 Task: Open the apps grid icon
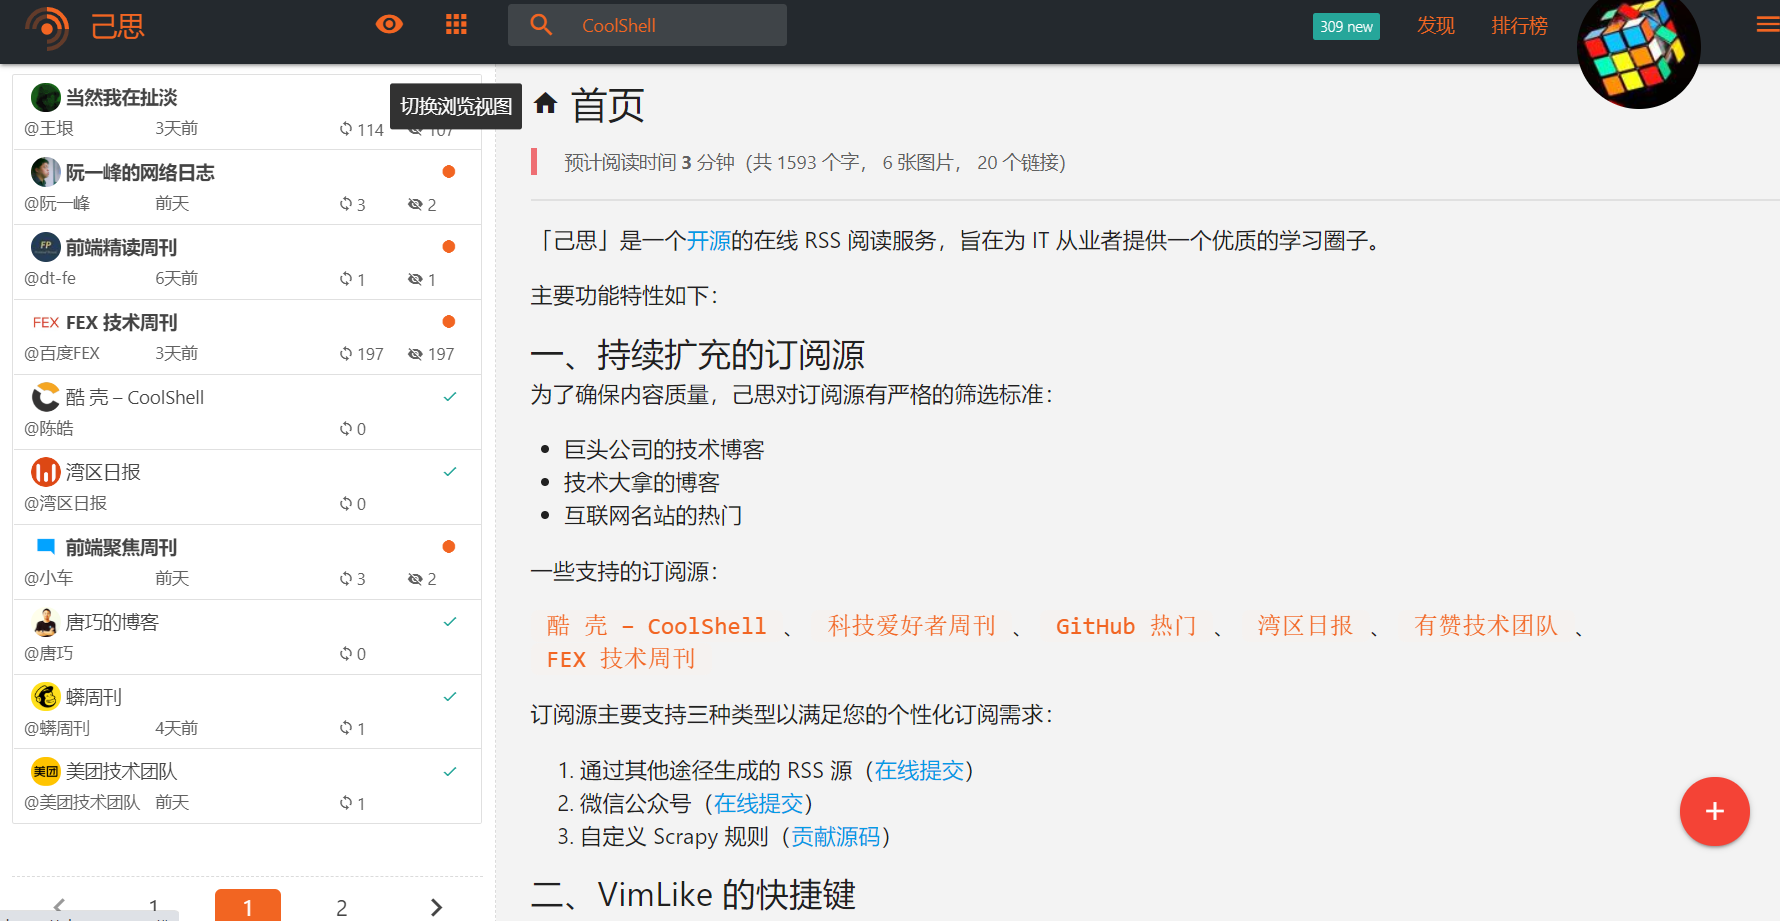pos(456,24)
